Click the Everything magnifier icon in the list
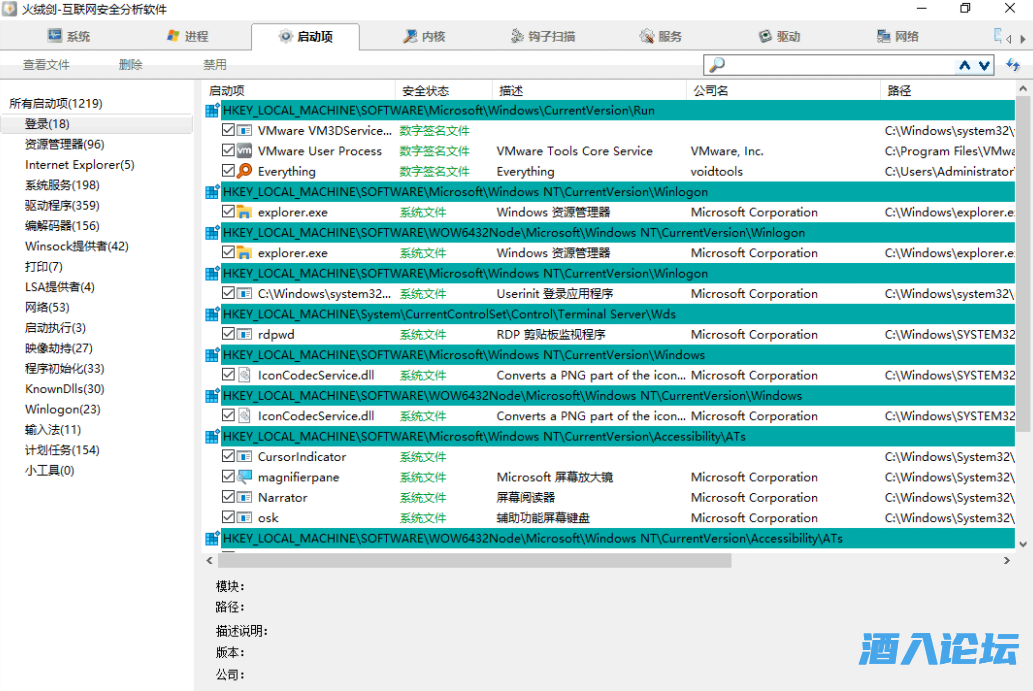1033x691 pixels. (244, 171)
